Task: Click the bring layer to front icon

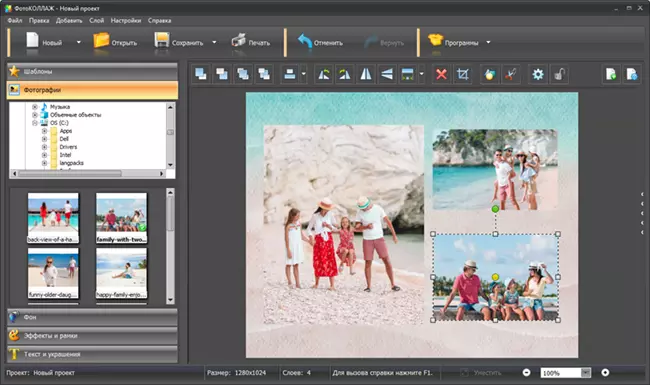Action: pos(201,74)
